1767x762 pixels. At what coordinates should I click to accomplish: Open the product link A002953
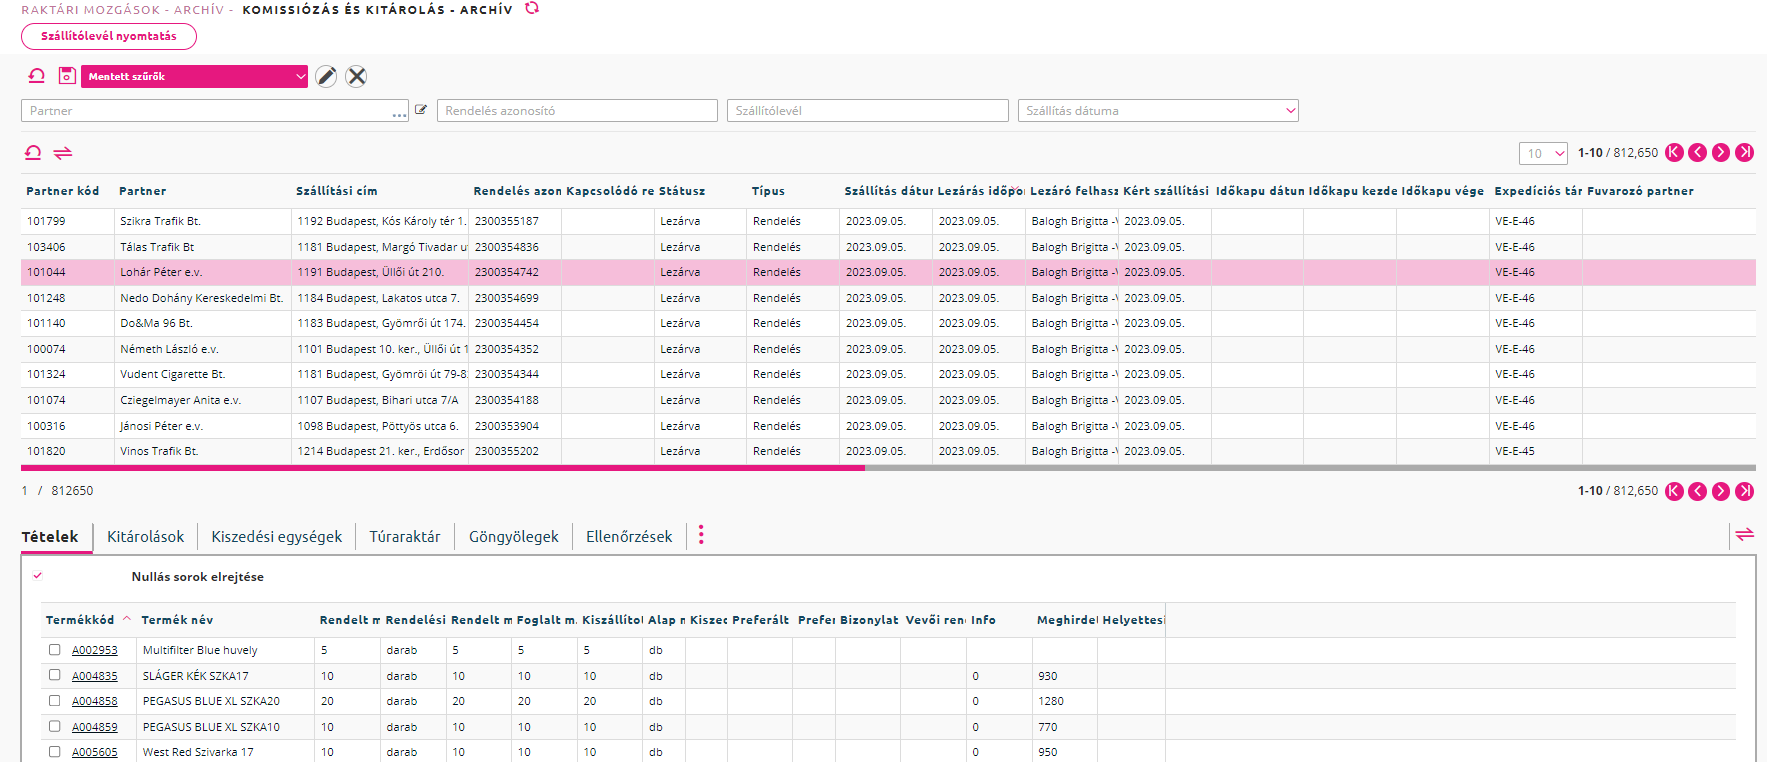click(x=95, y=650)
